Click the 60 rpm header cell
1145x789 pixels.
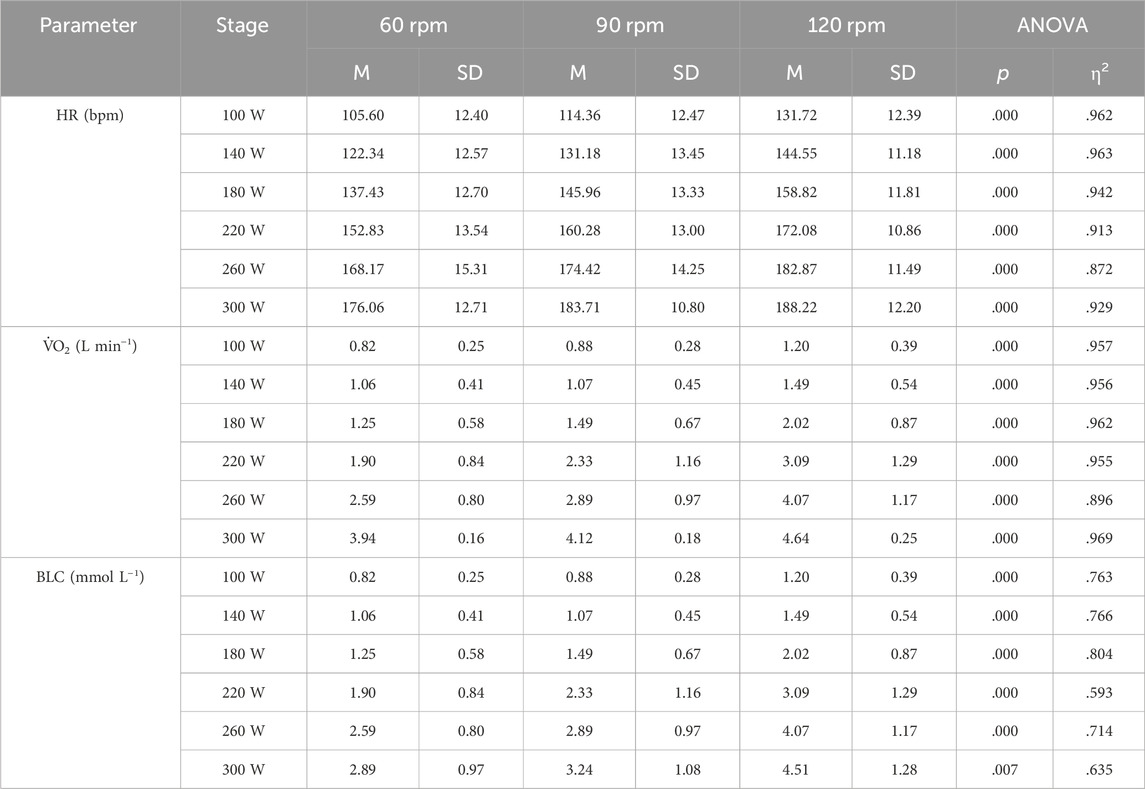click(x=414, y=25)
